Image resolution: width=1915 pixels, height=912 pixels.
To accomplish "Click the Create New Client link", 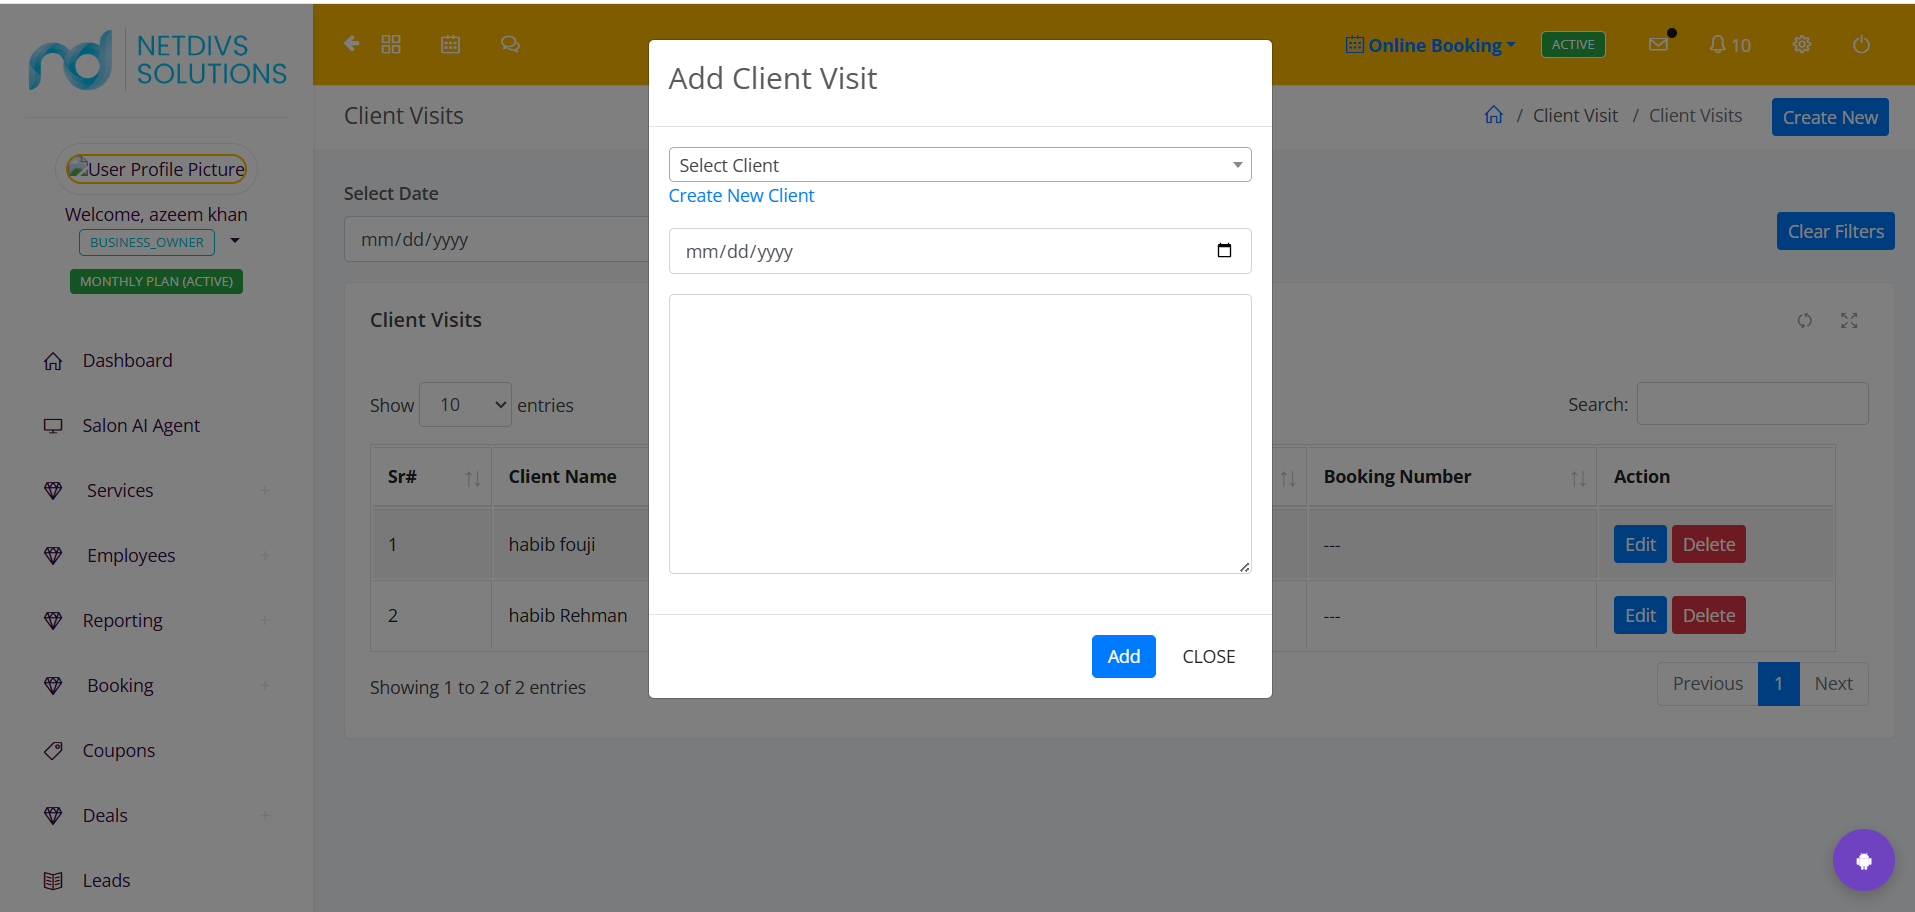I will point(741,196).
